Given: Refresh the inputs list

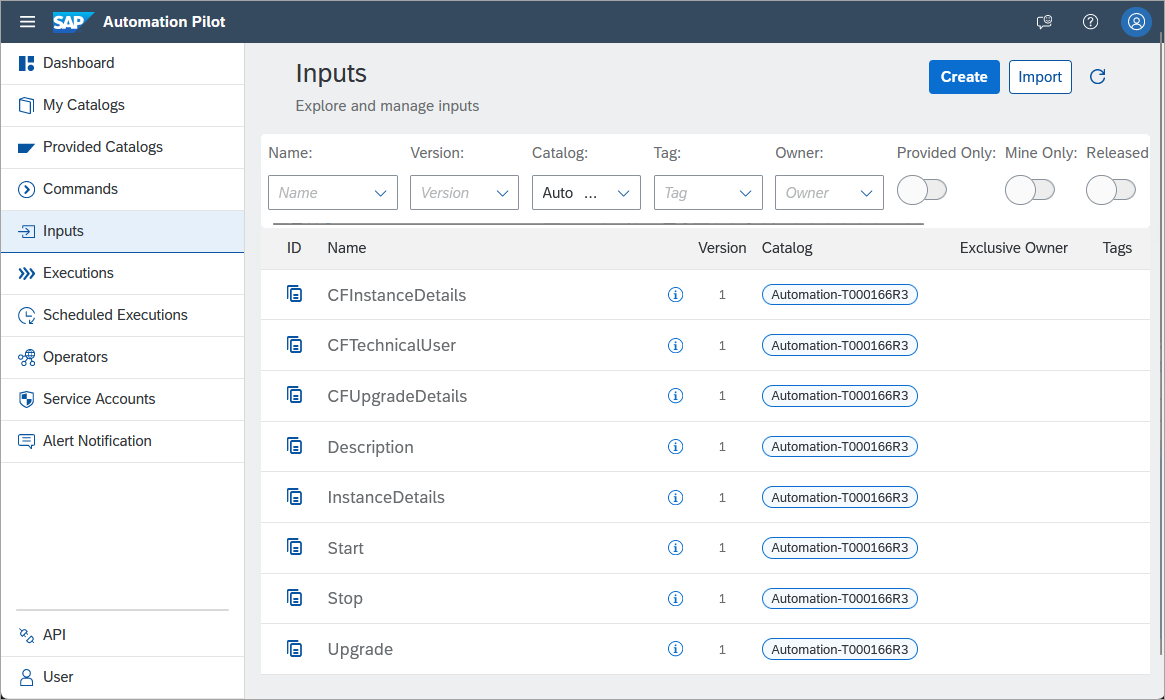Looking at the screenshot, I should (1097, 77).
